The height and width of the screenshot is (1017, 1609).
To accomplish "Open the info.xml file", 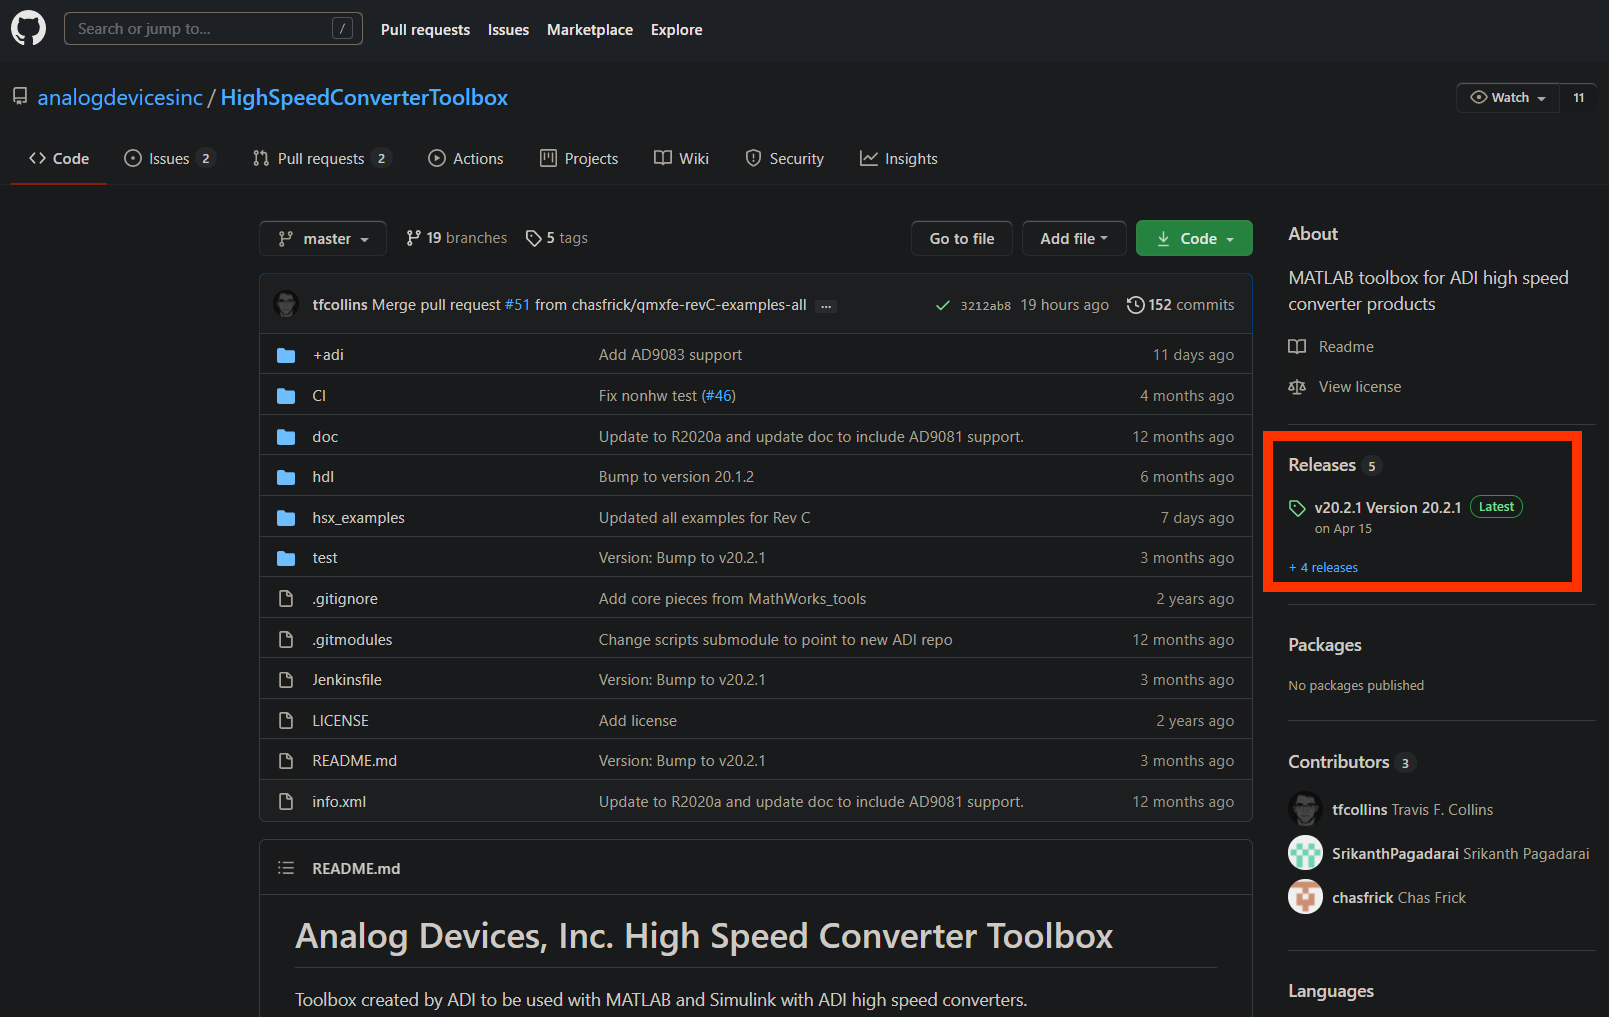I will pyautogui.click(x=339, y=802).
